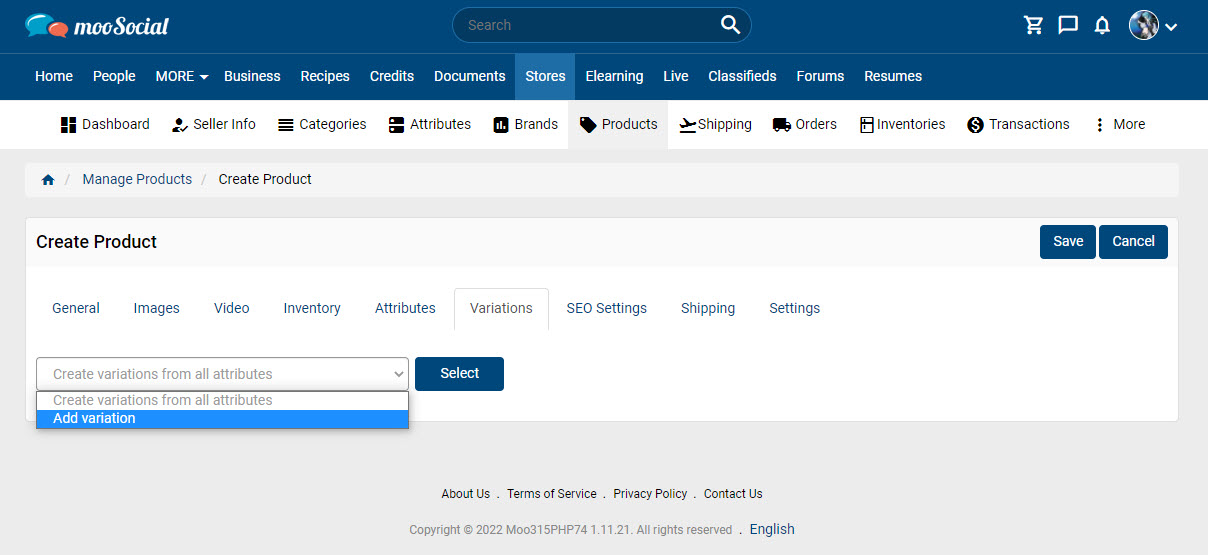Open Live in navigation

click(676, 76)
